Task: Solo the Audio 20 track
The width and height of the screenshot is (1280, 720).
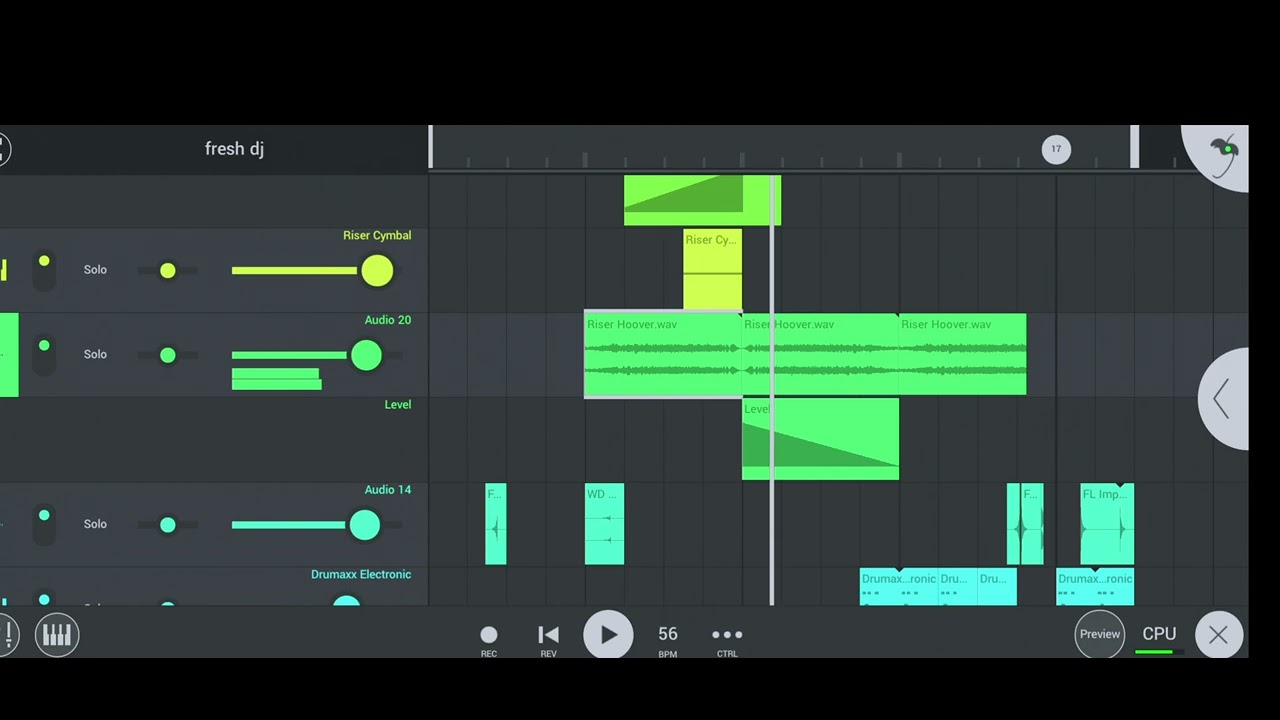Action: pyautogui.click(x=95, y=354)
